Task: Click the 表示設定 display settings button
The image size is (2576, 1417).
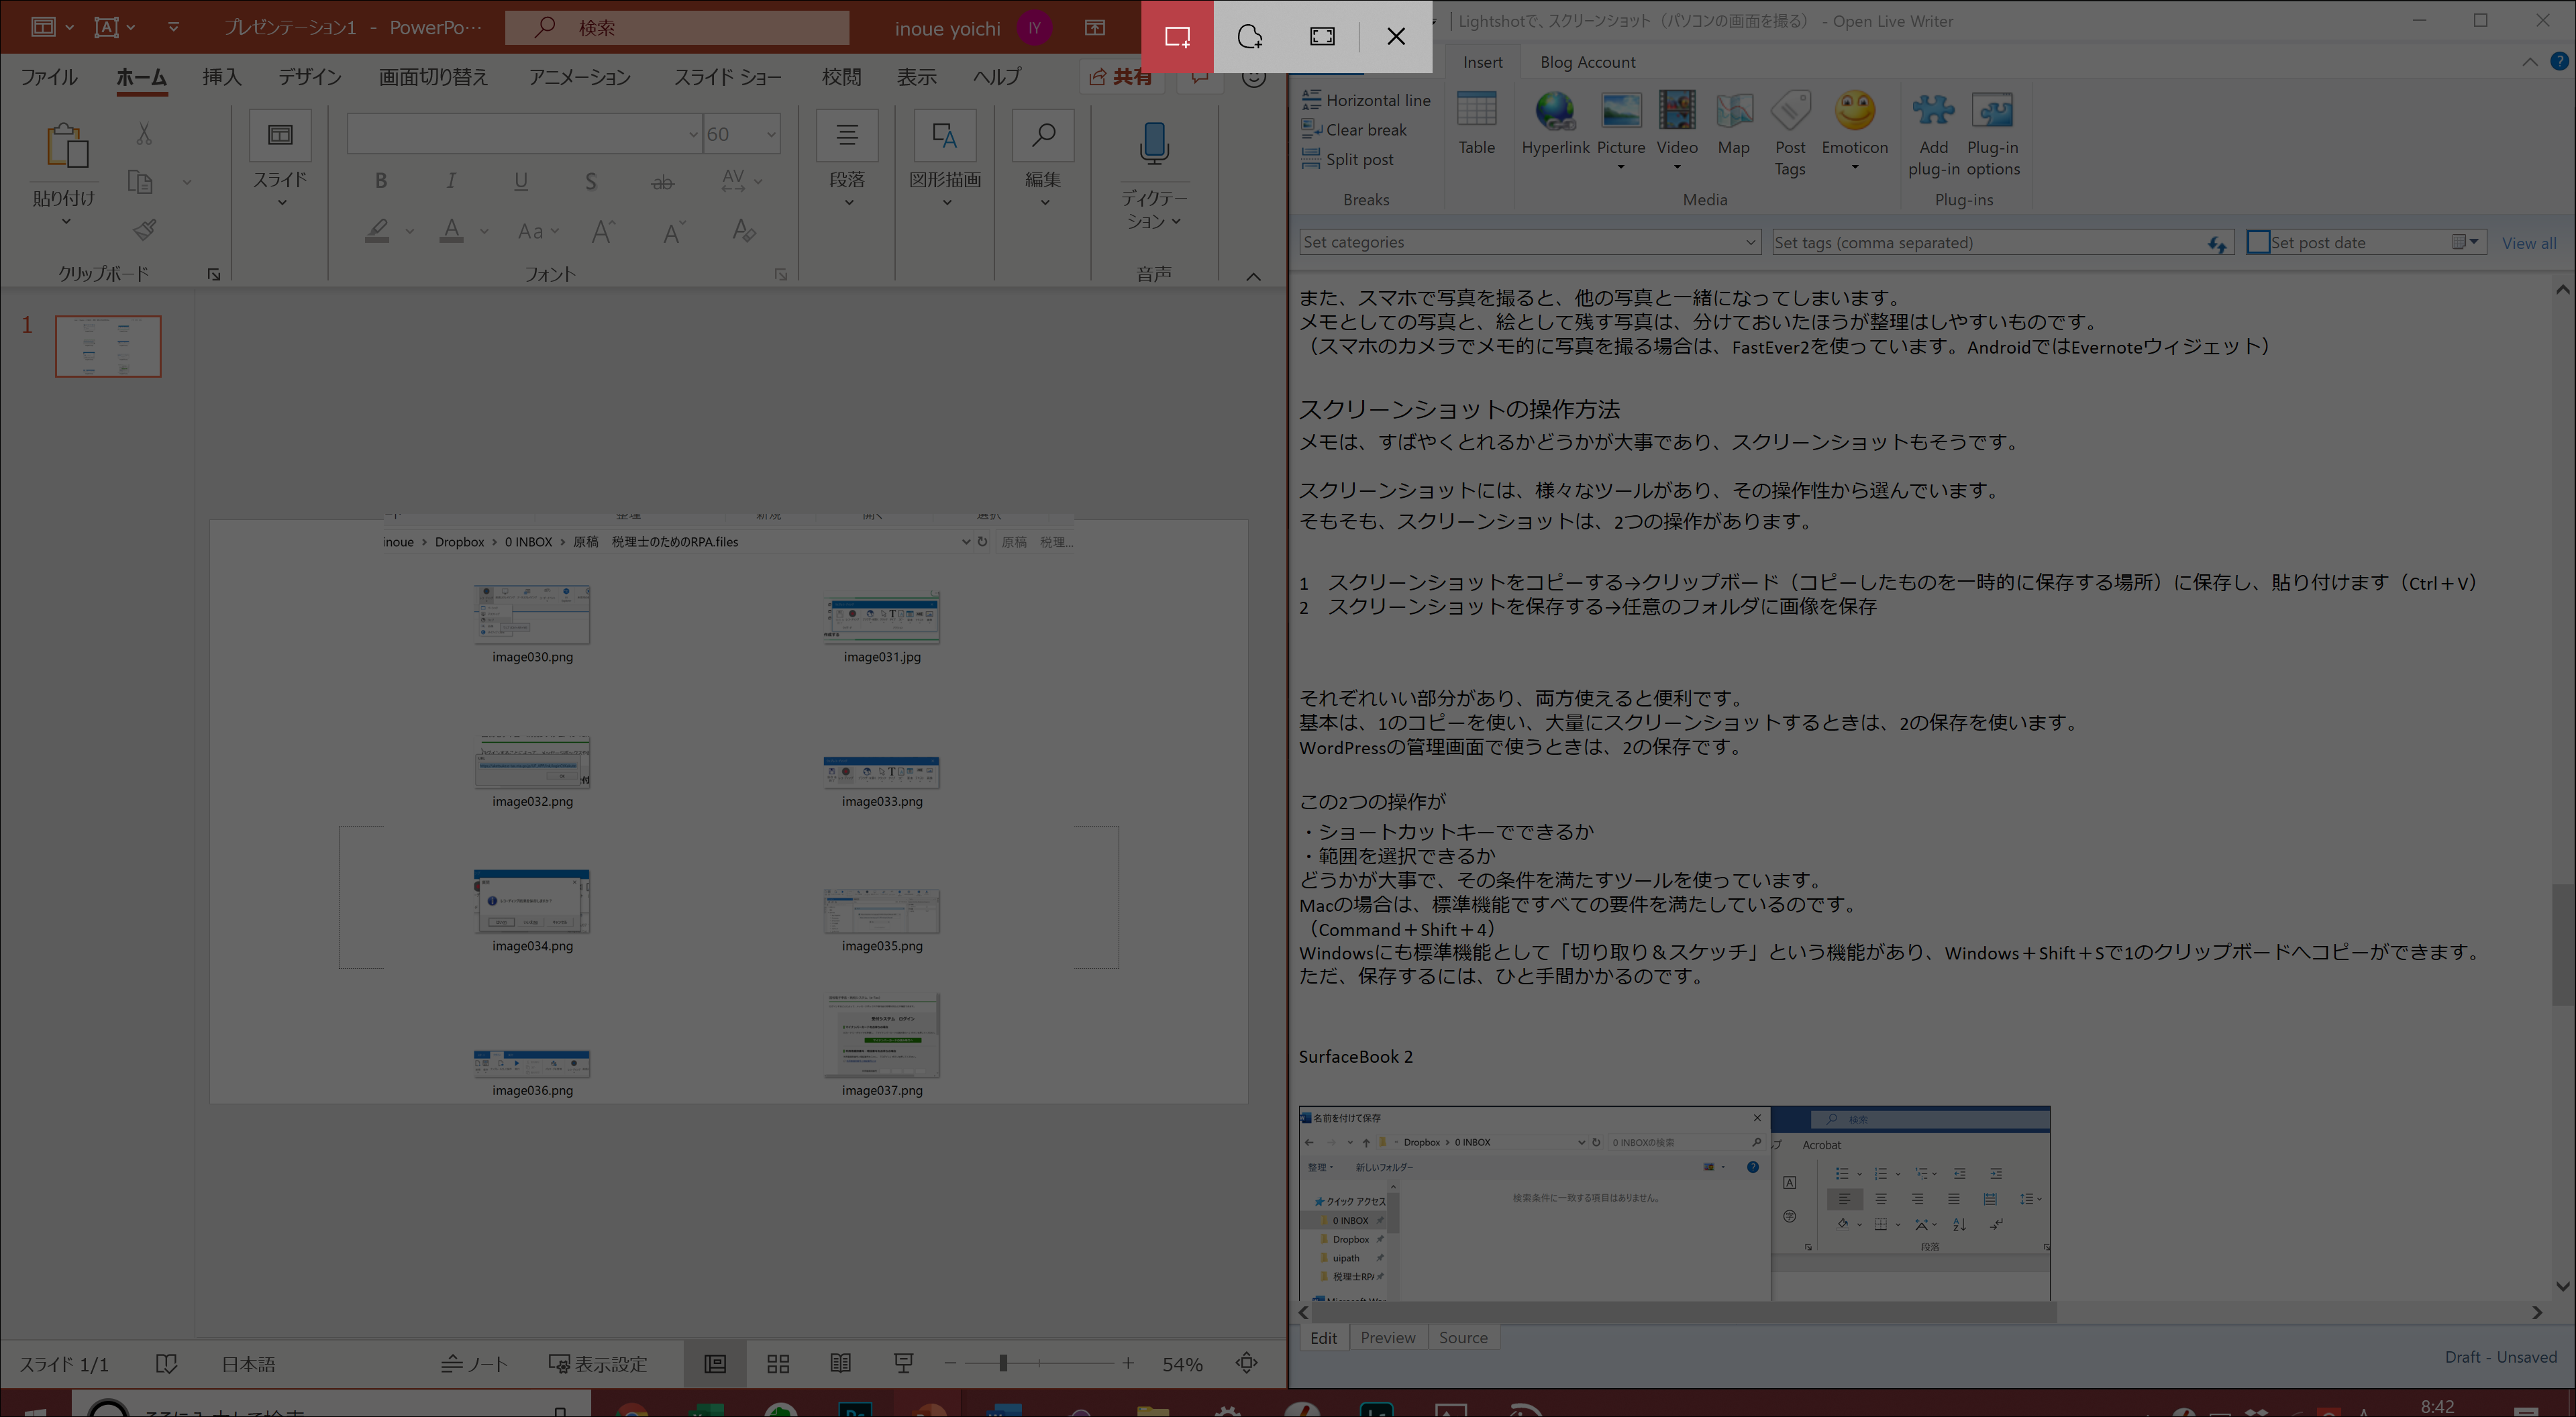Action: click(x=598, y=1364)
